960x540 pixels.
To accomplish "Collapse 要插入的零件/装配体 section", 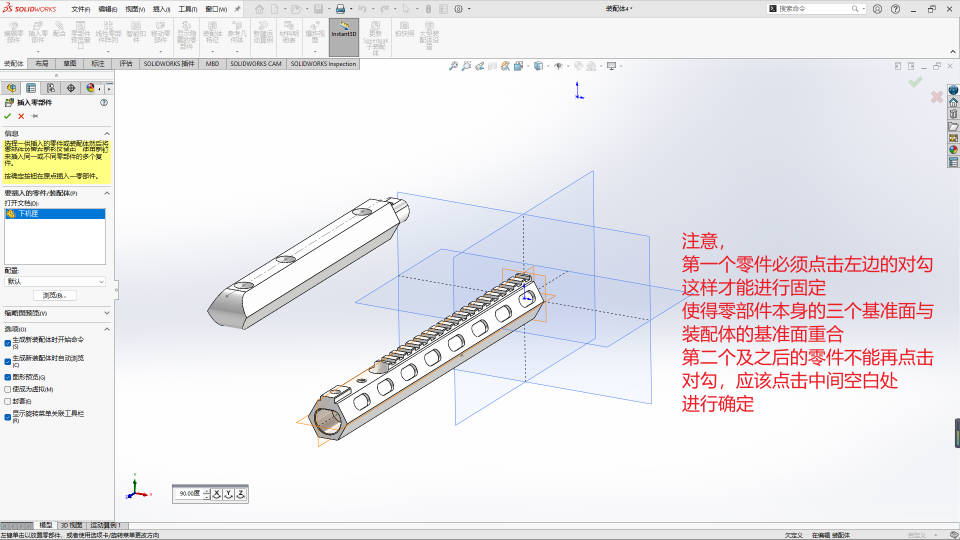I will coord(107,193).
